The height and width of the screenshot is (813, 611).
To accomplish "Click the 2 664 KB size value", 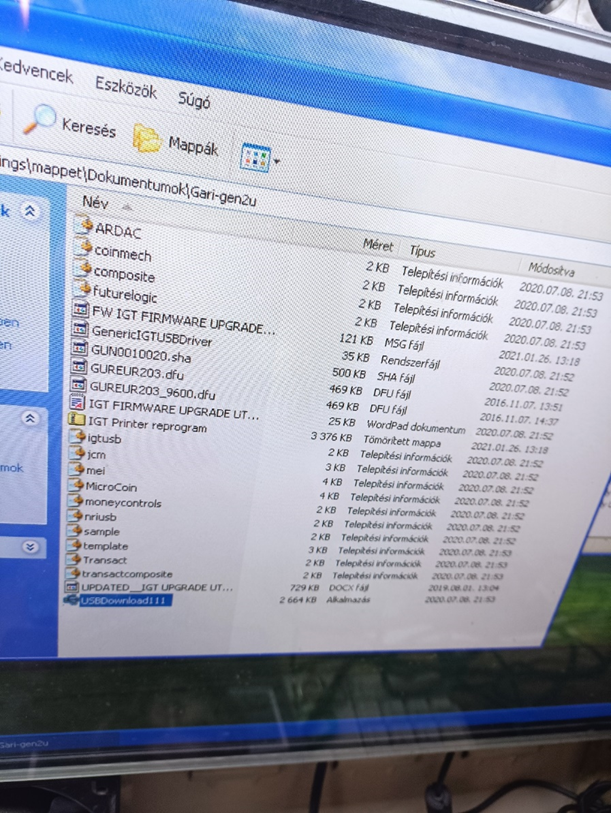I will pyautogui.click(x=298, y=600).
